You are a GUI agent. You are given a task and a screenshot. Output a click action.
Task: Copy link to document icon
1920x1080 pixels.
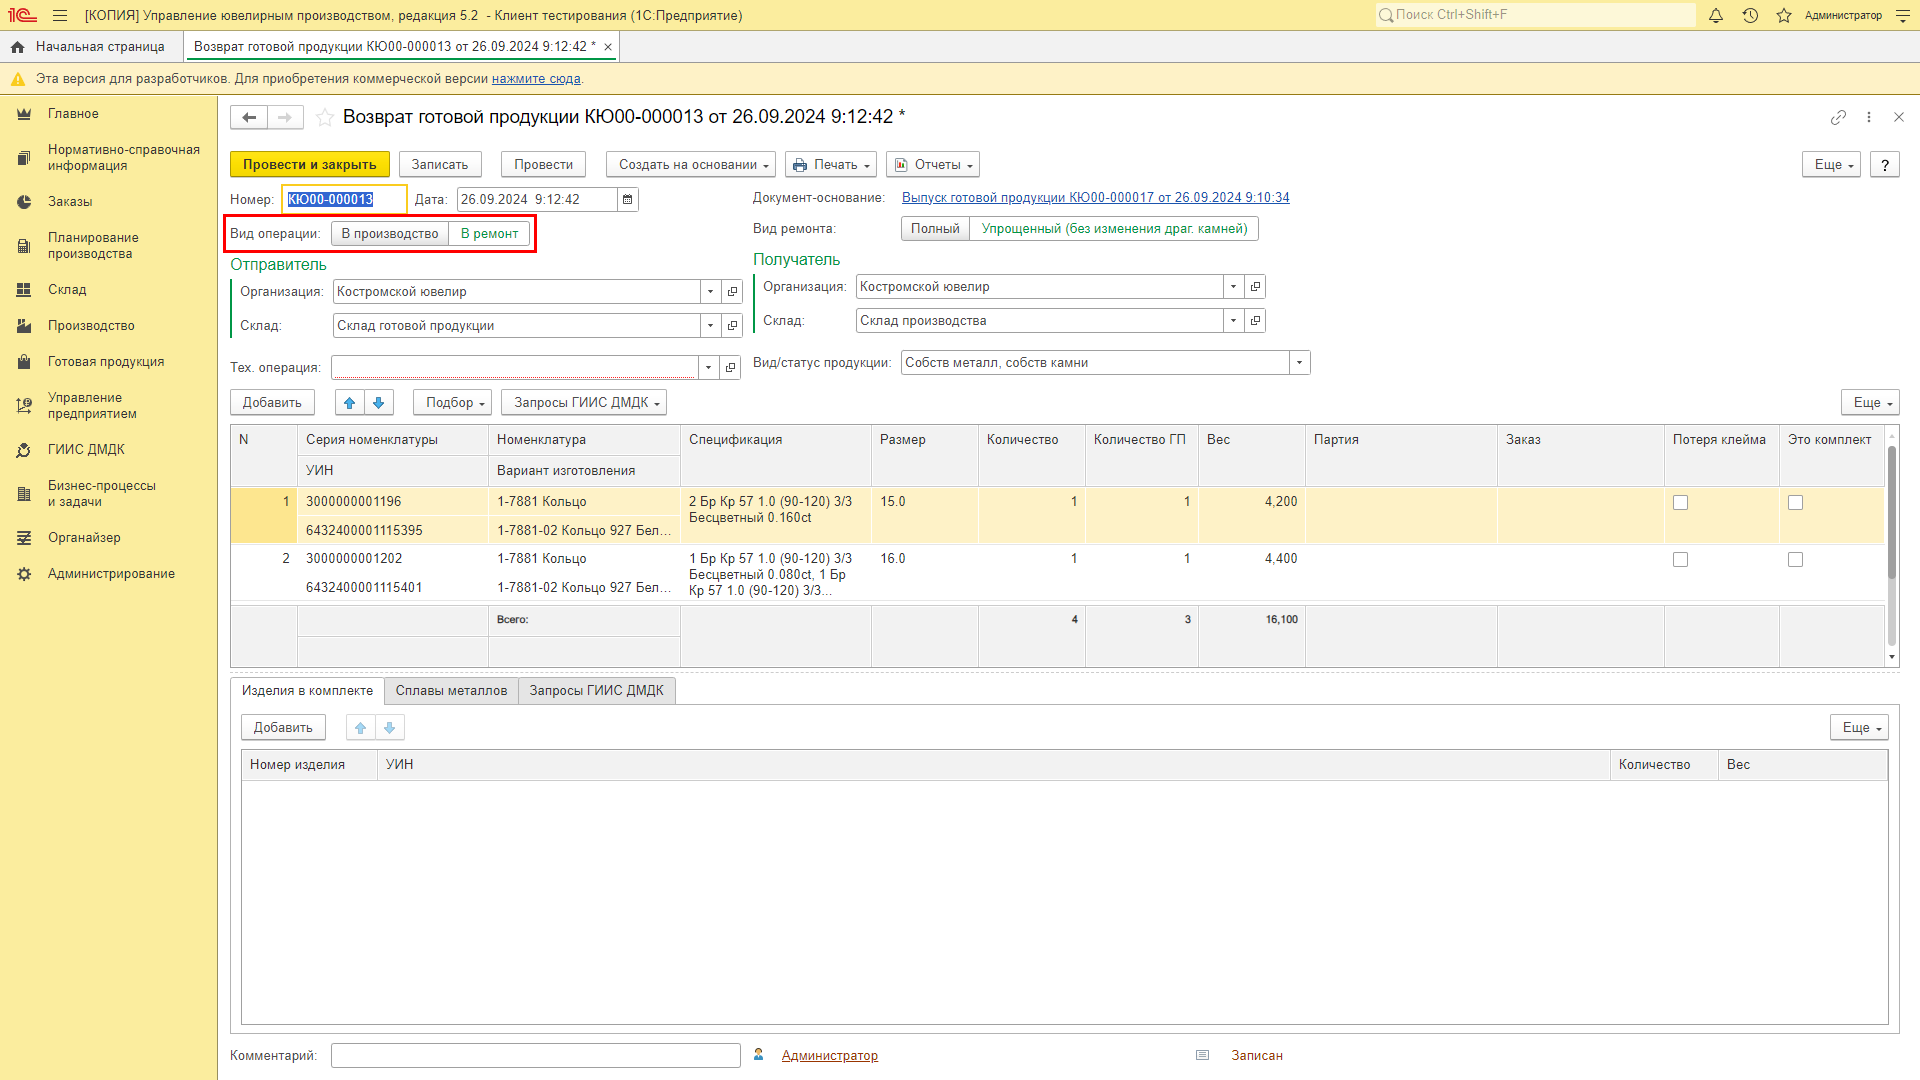(1838, 117)
